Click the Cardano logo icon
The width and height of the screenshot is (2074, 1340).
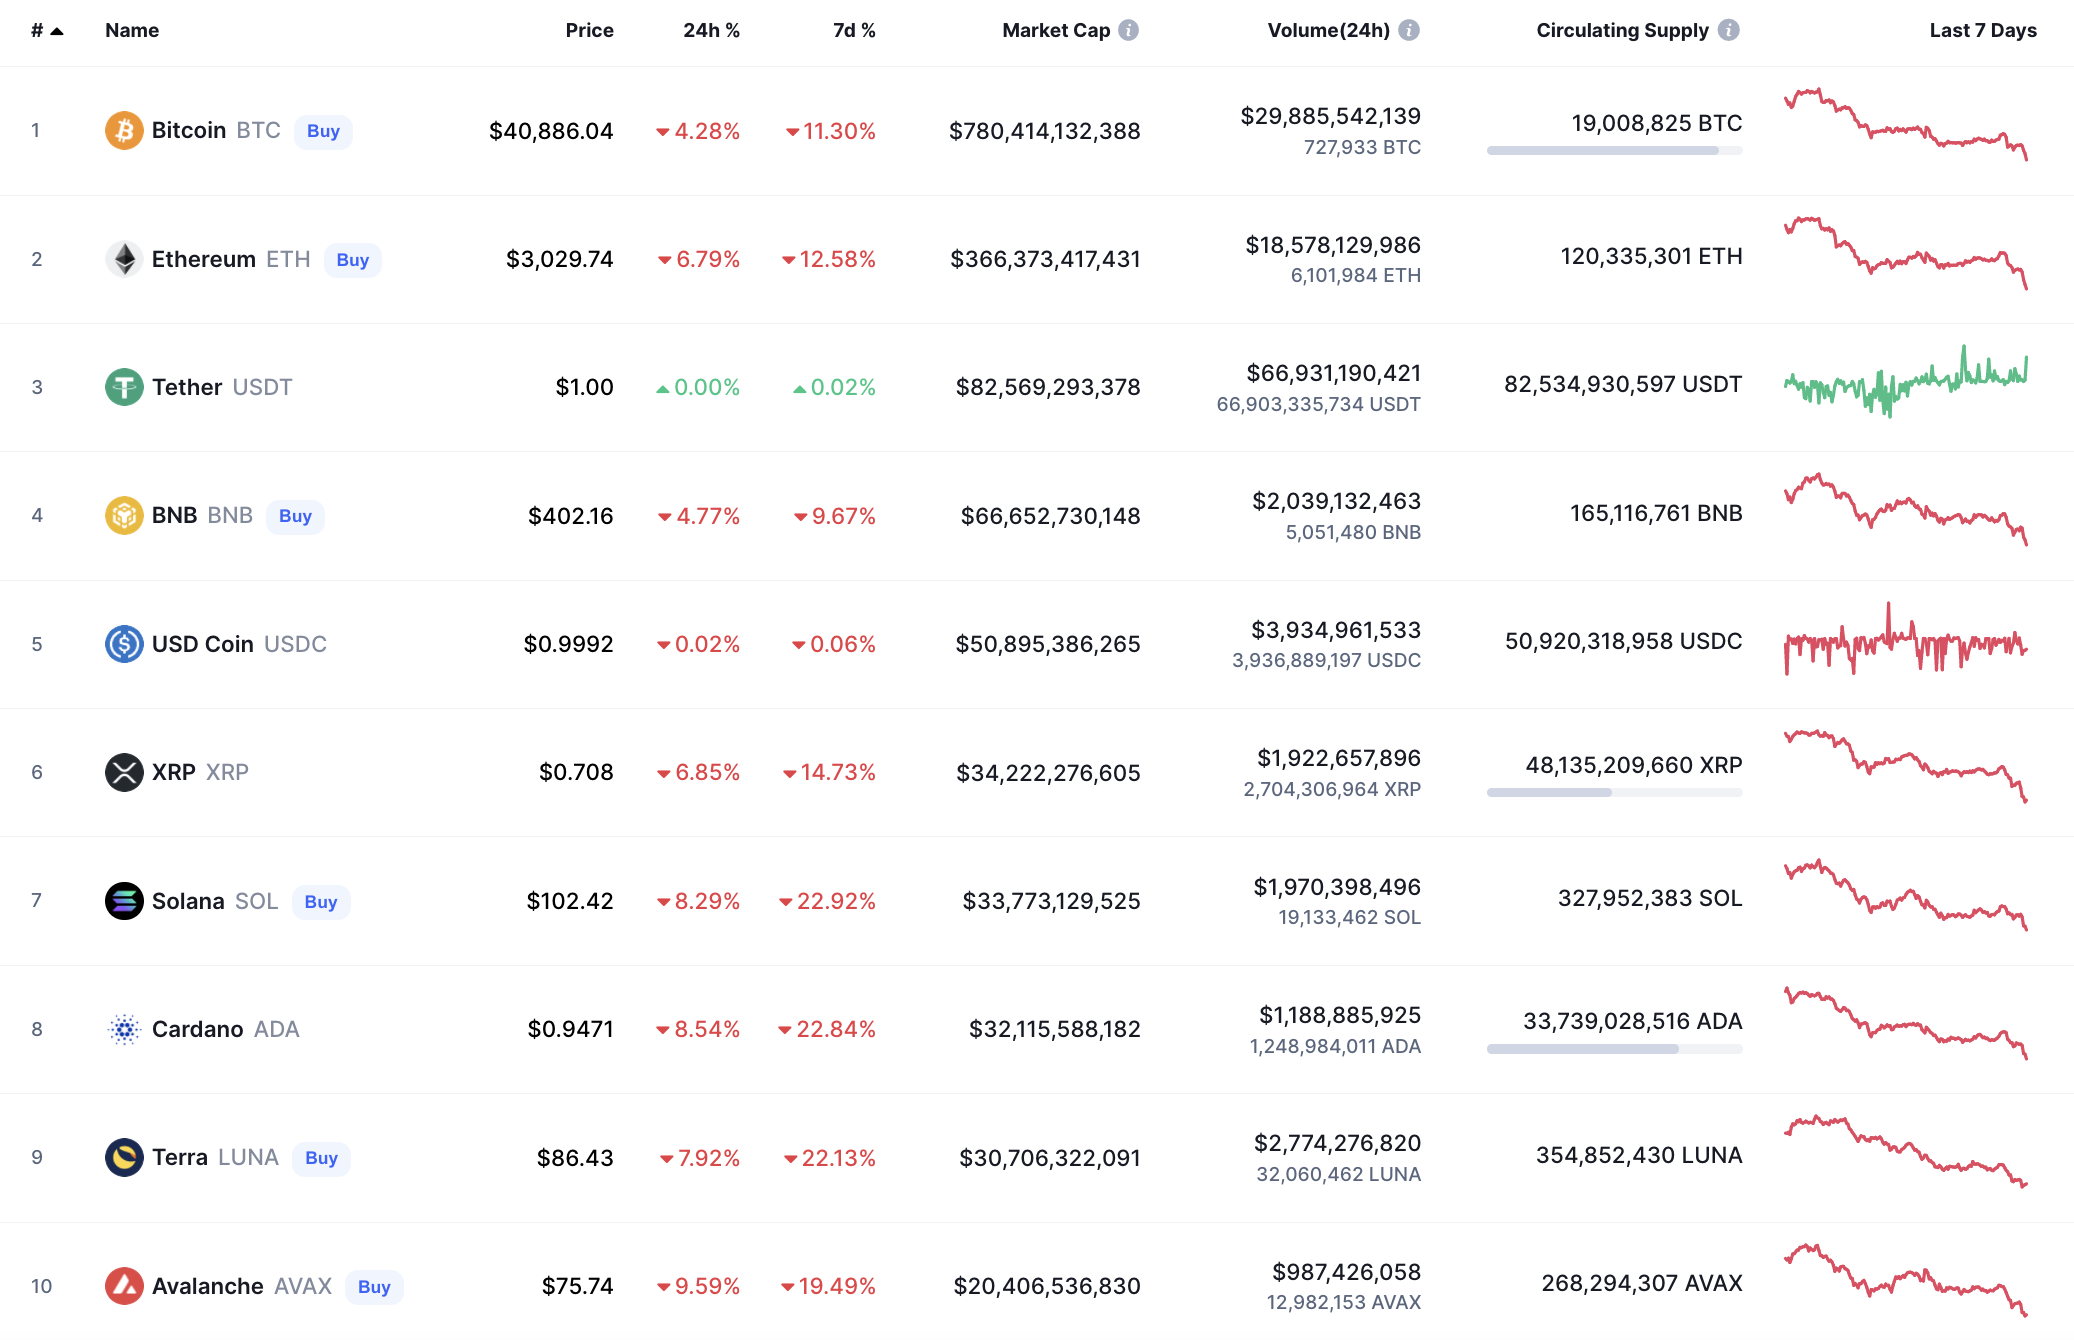[124, 1029]
